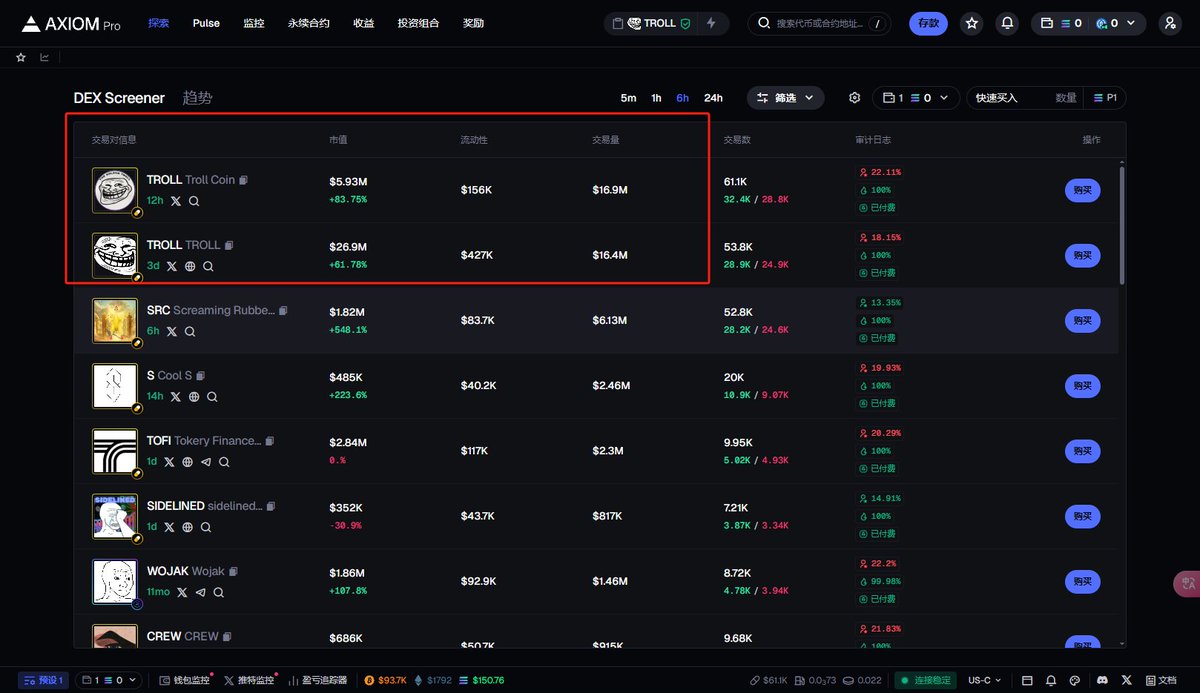Viewport: 1200px width, 693px height.
Task: Switch to 趋势 view
Action: [x=197, y=98]
